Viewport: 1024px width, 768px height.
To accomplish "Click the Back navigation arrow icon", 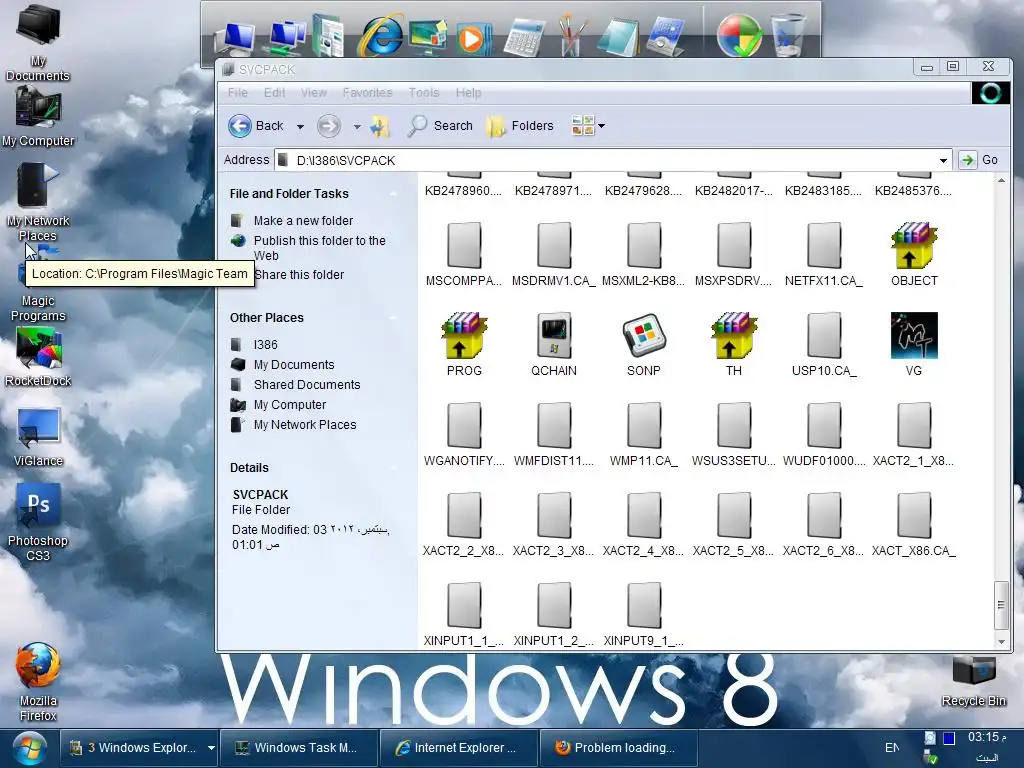I will click(240, 125).
